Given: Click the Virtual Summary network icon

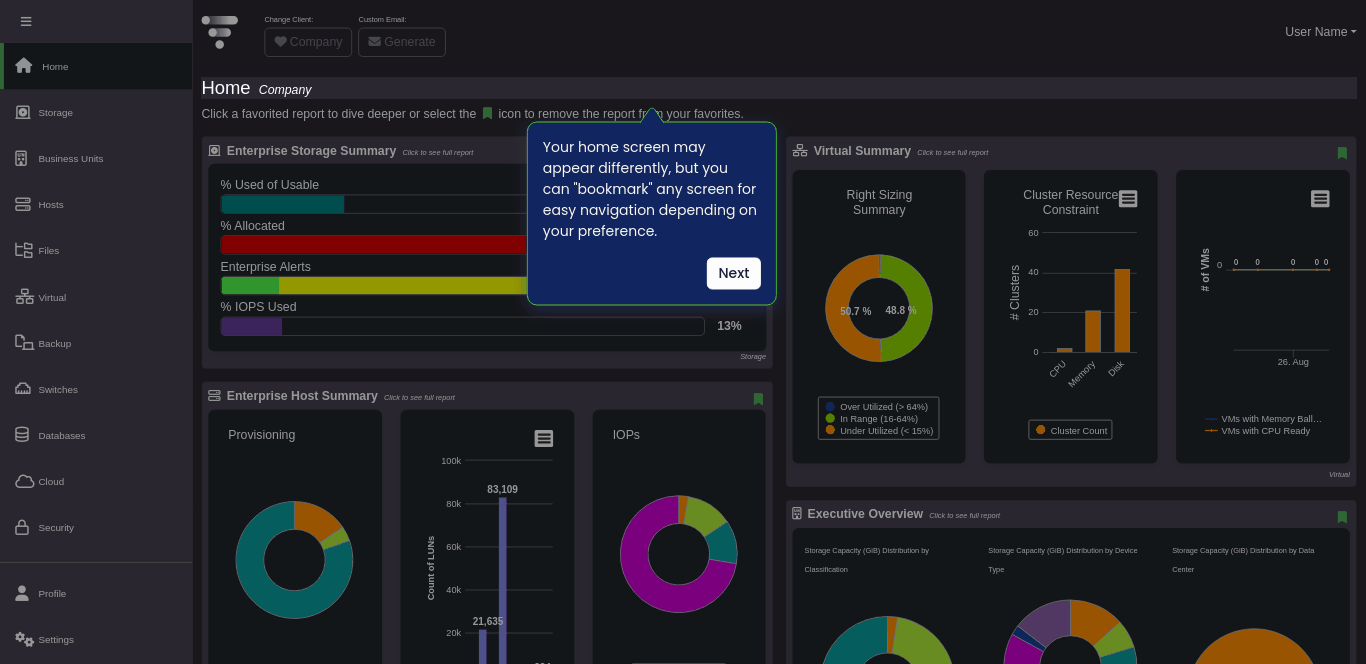Looking at the screenshot, I should pos(800,151).
